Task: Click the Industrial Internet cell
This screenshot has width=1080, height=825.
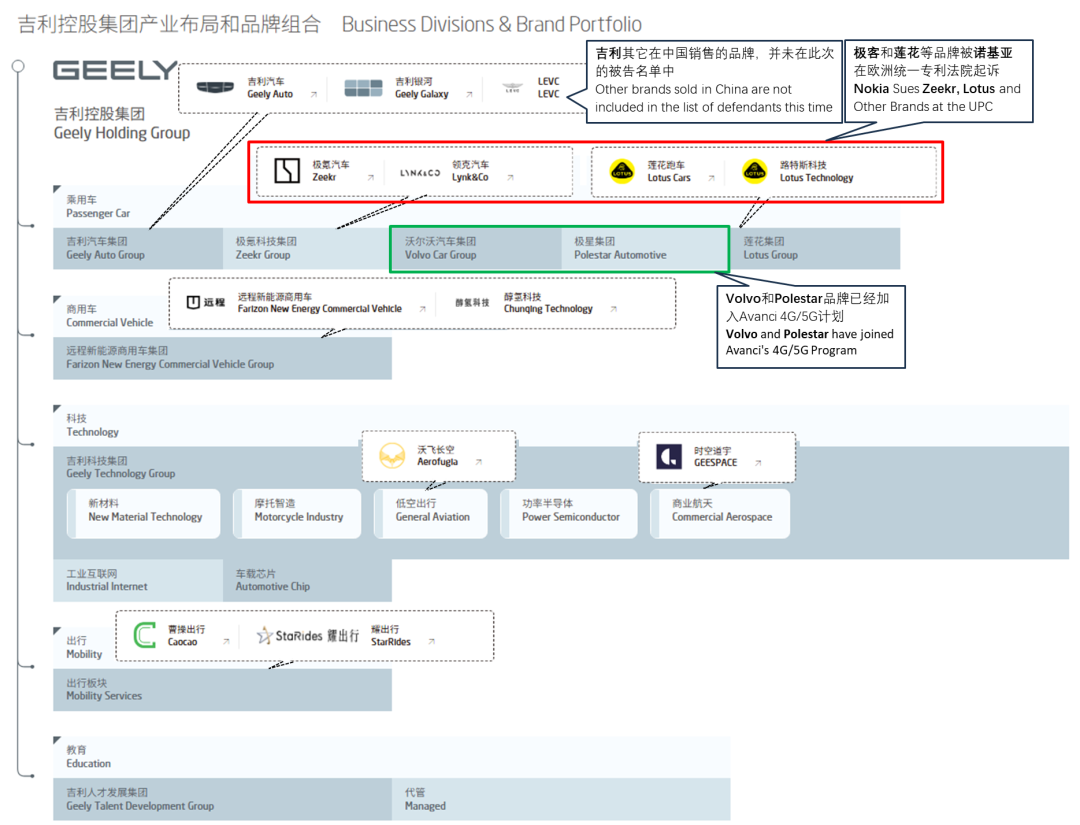Action: click(138, 581)
